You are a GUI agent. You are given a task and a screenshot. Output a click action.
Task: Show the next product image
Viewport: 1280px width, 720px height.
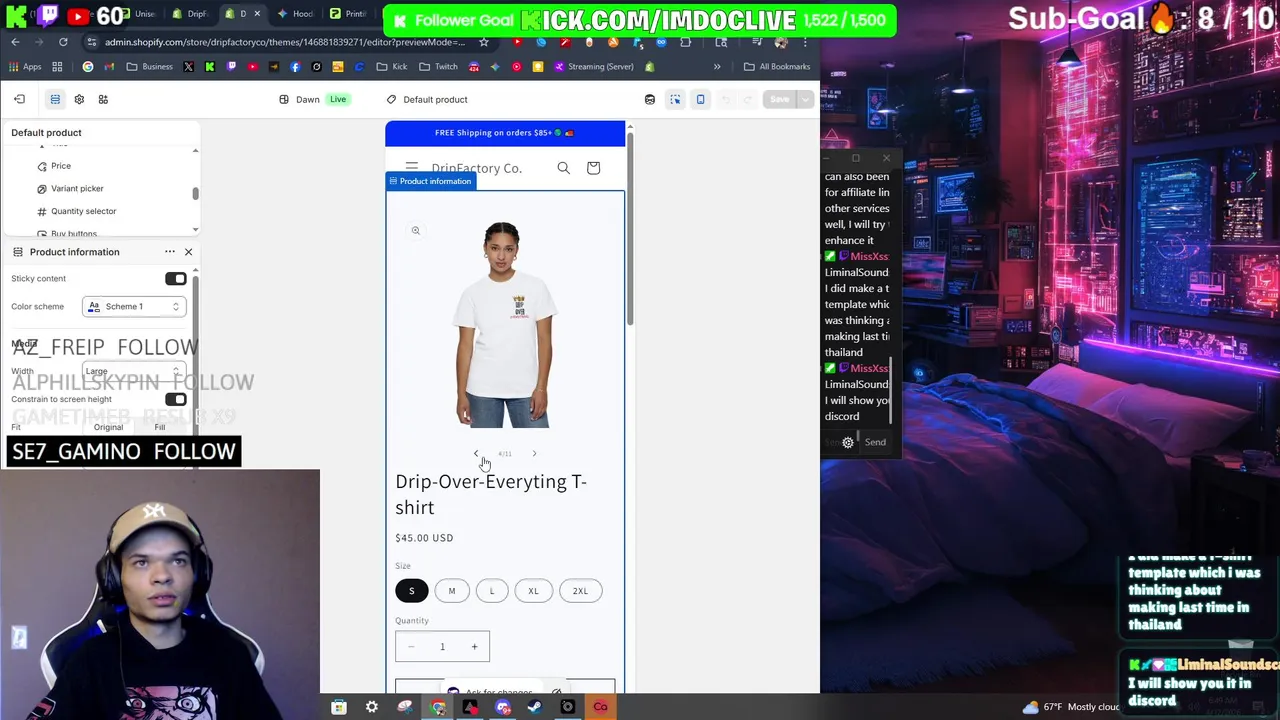click(x=534, y=454)
